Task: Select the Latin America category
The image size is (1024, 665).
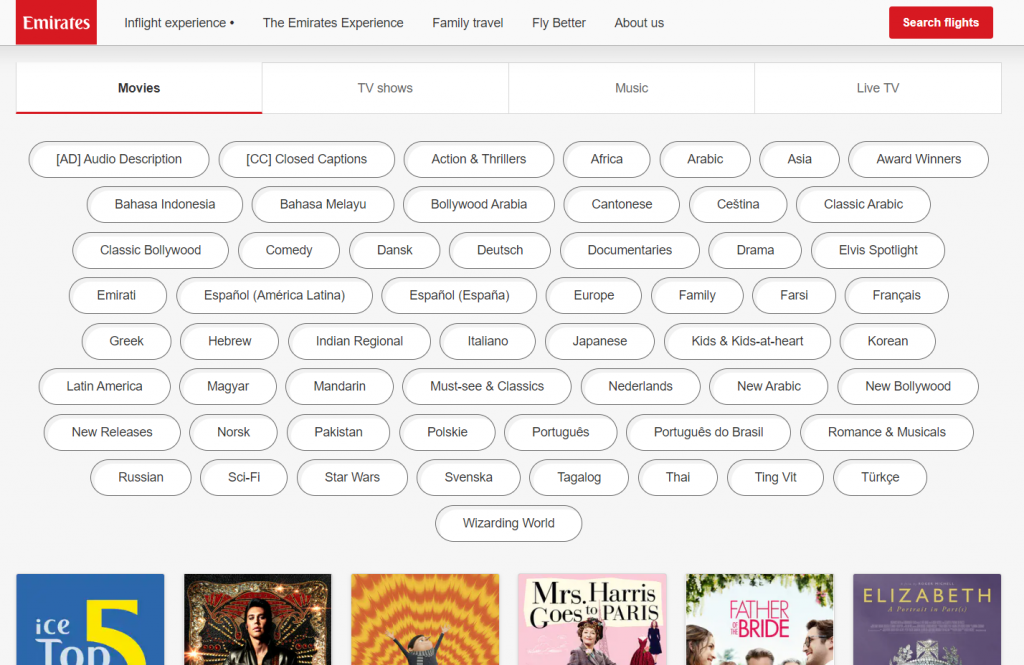Action: [104, 386]
